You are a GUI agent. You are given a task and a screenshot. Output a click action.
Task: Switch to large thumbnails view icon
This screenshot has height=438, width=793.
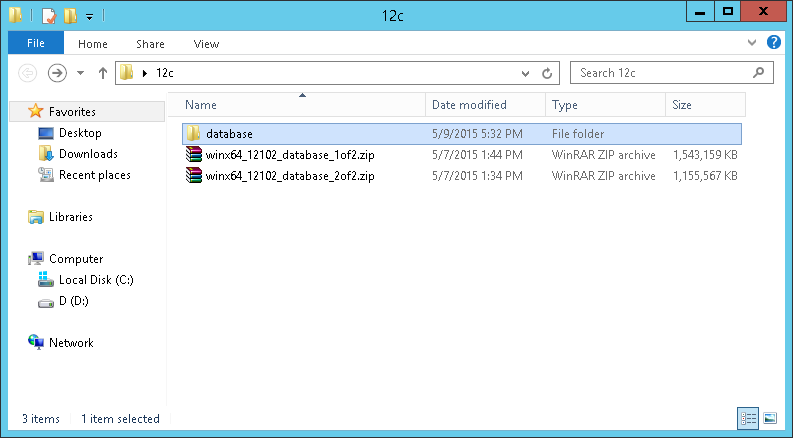pyautogui.click(x=770, y=418)
